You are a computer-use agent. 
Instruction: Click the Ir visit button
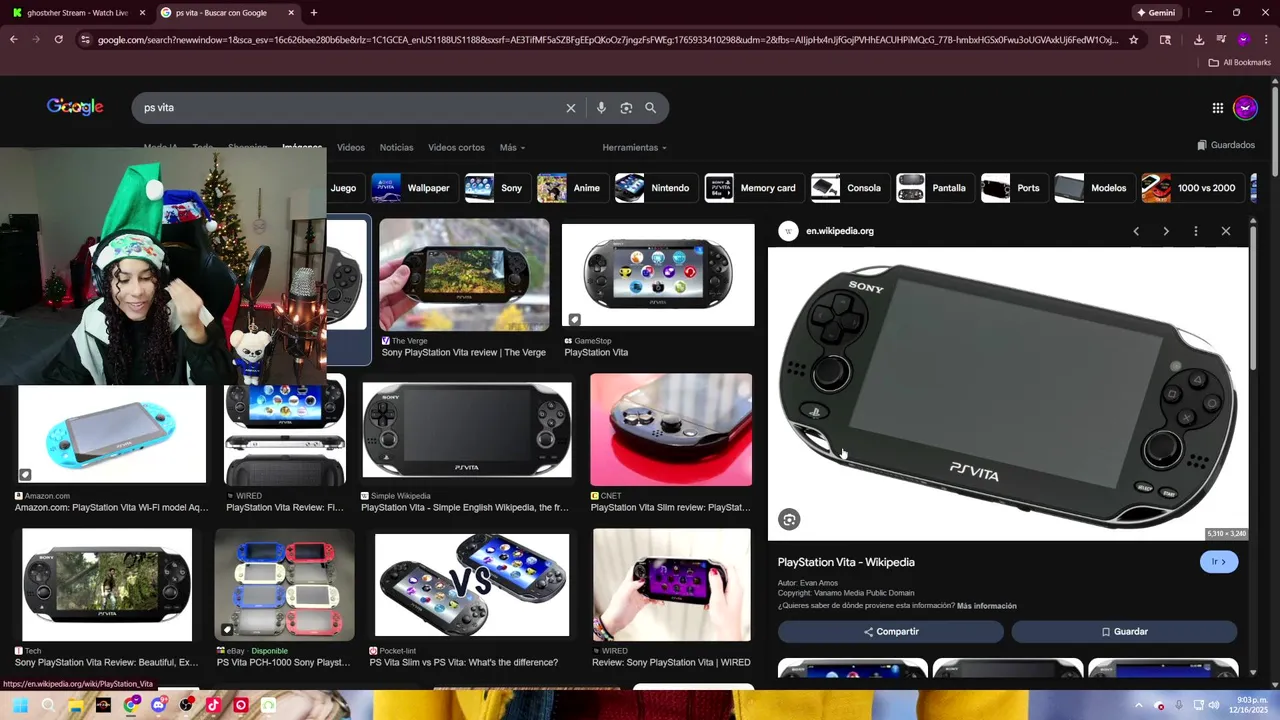click(x=1219, y=562)
